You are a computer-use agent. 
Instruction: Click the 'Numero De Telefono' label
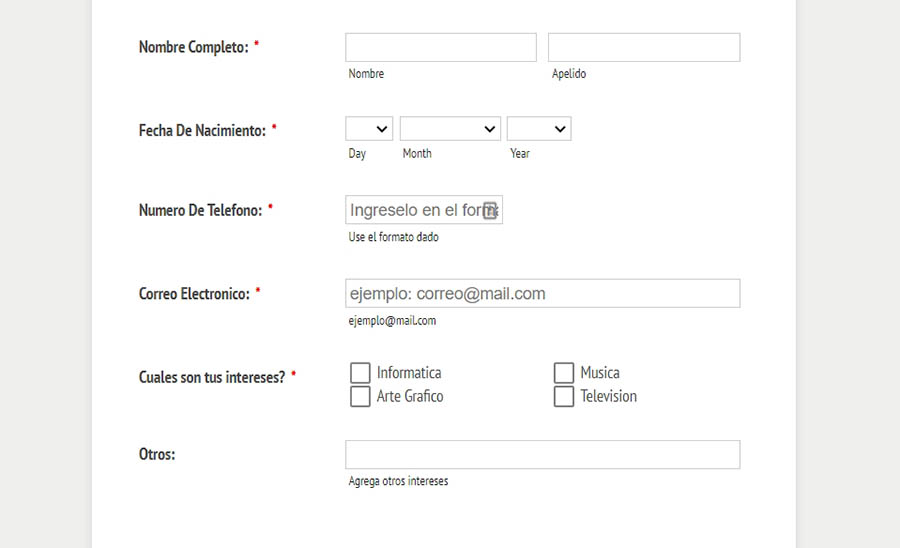[x=200, y=210]
